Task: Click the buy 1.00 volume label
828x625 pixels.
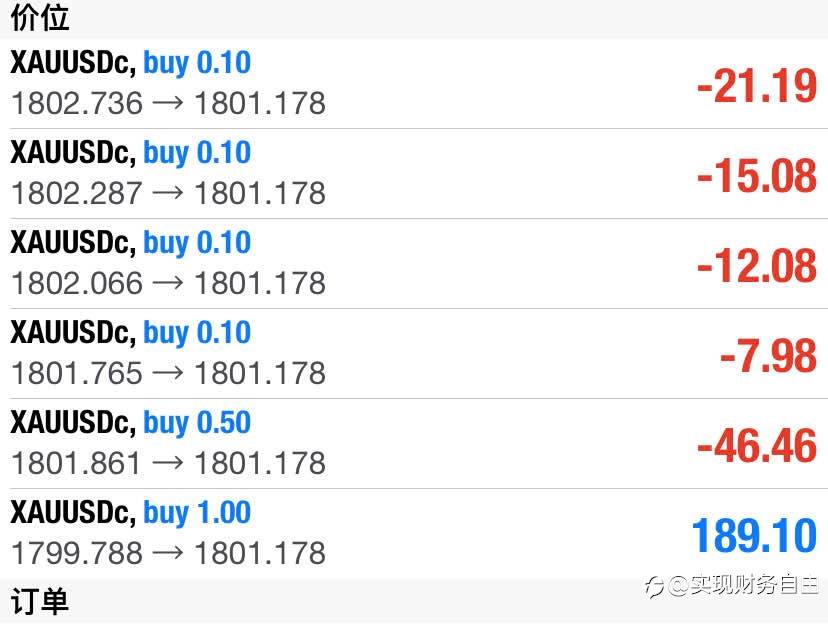Action: [x=197, y=513]
